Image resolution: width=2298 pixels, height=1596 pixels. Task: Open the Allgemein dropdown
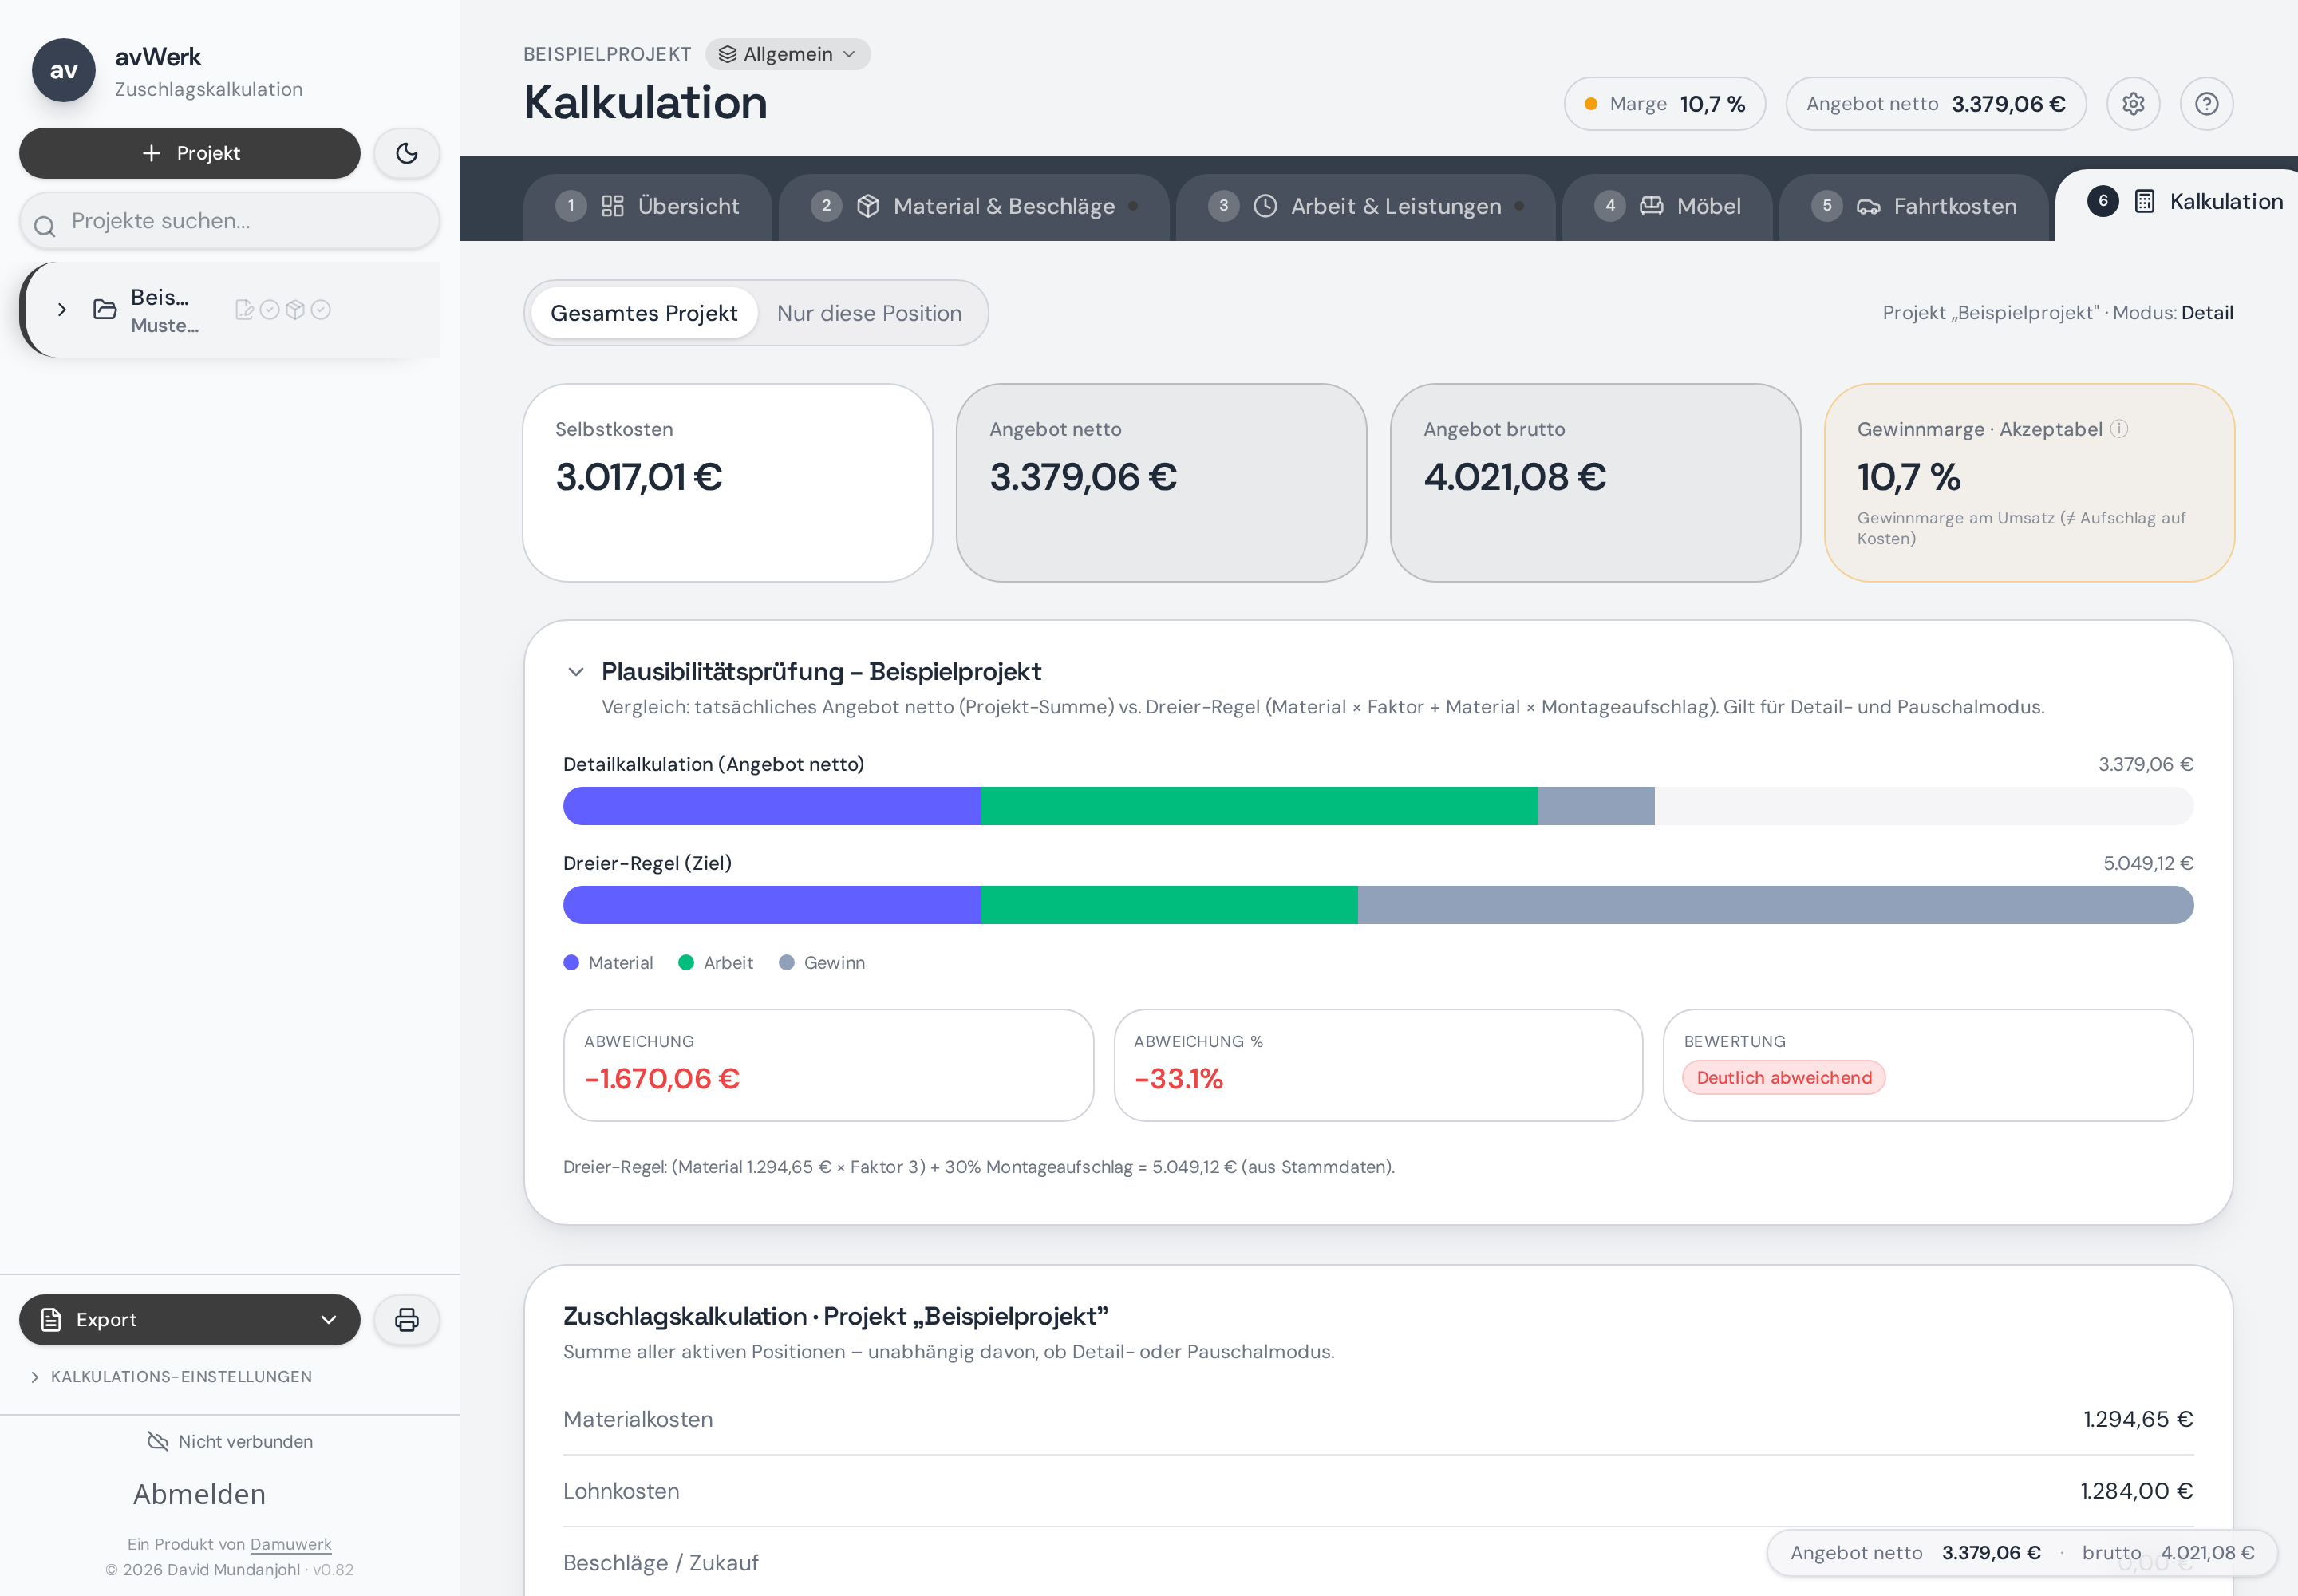(x=788, y=54)
